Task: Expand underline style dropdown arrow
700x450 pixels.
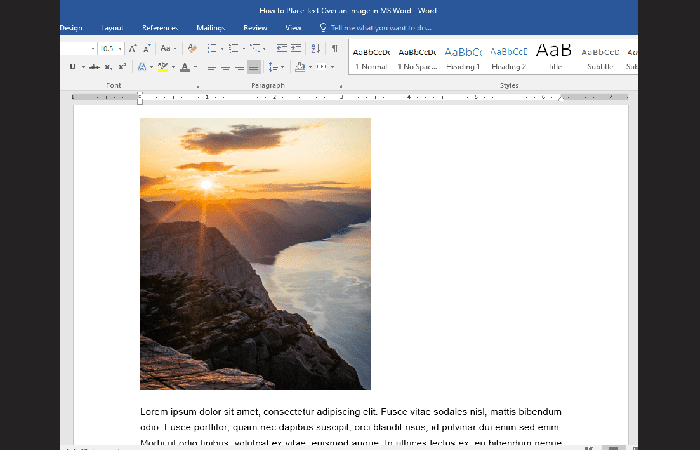Action: point(83,67)
